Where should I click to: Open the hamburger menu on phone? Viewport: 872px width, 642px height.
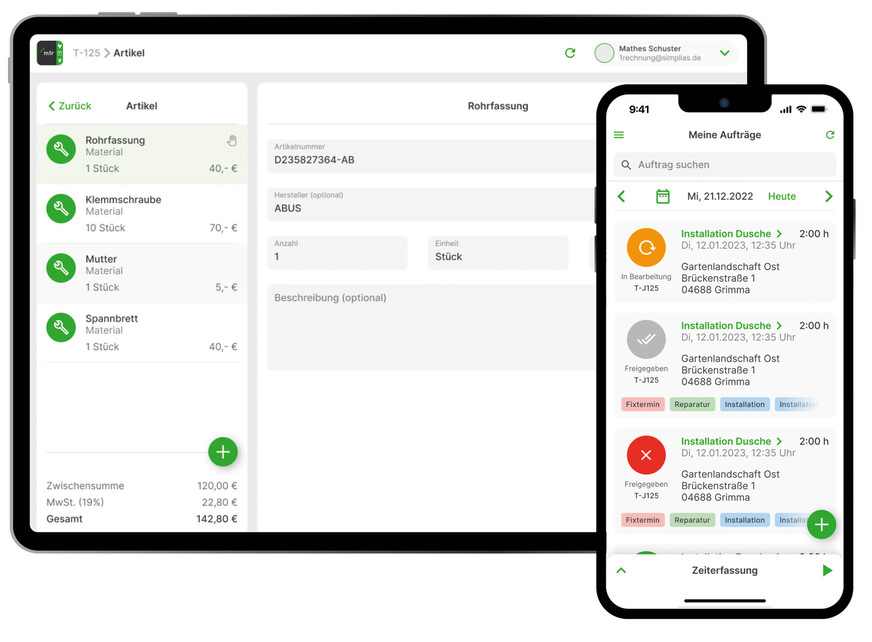tap(619, 135)
